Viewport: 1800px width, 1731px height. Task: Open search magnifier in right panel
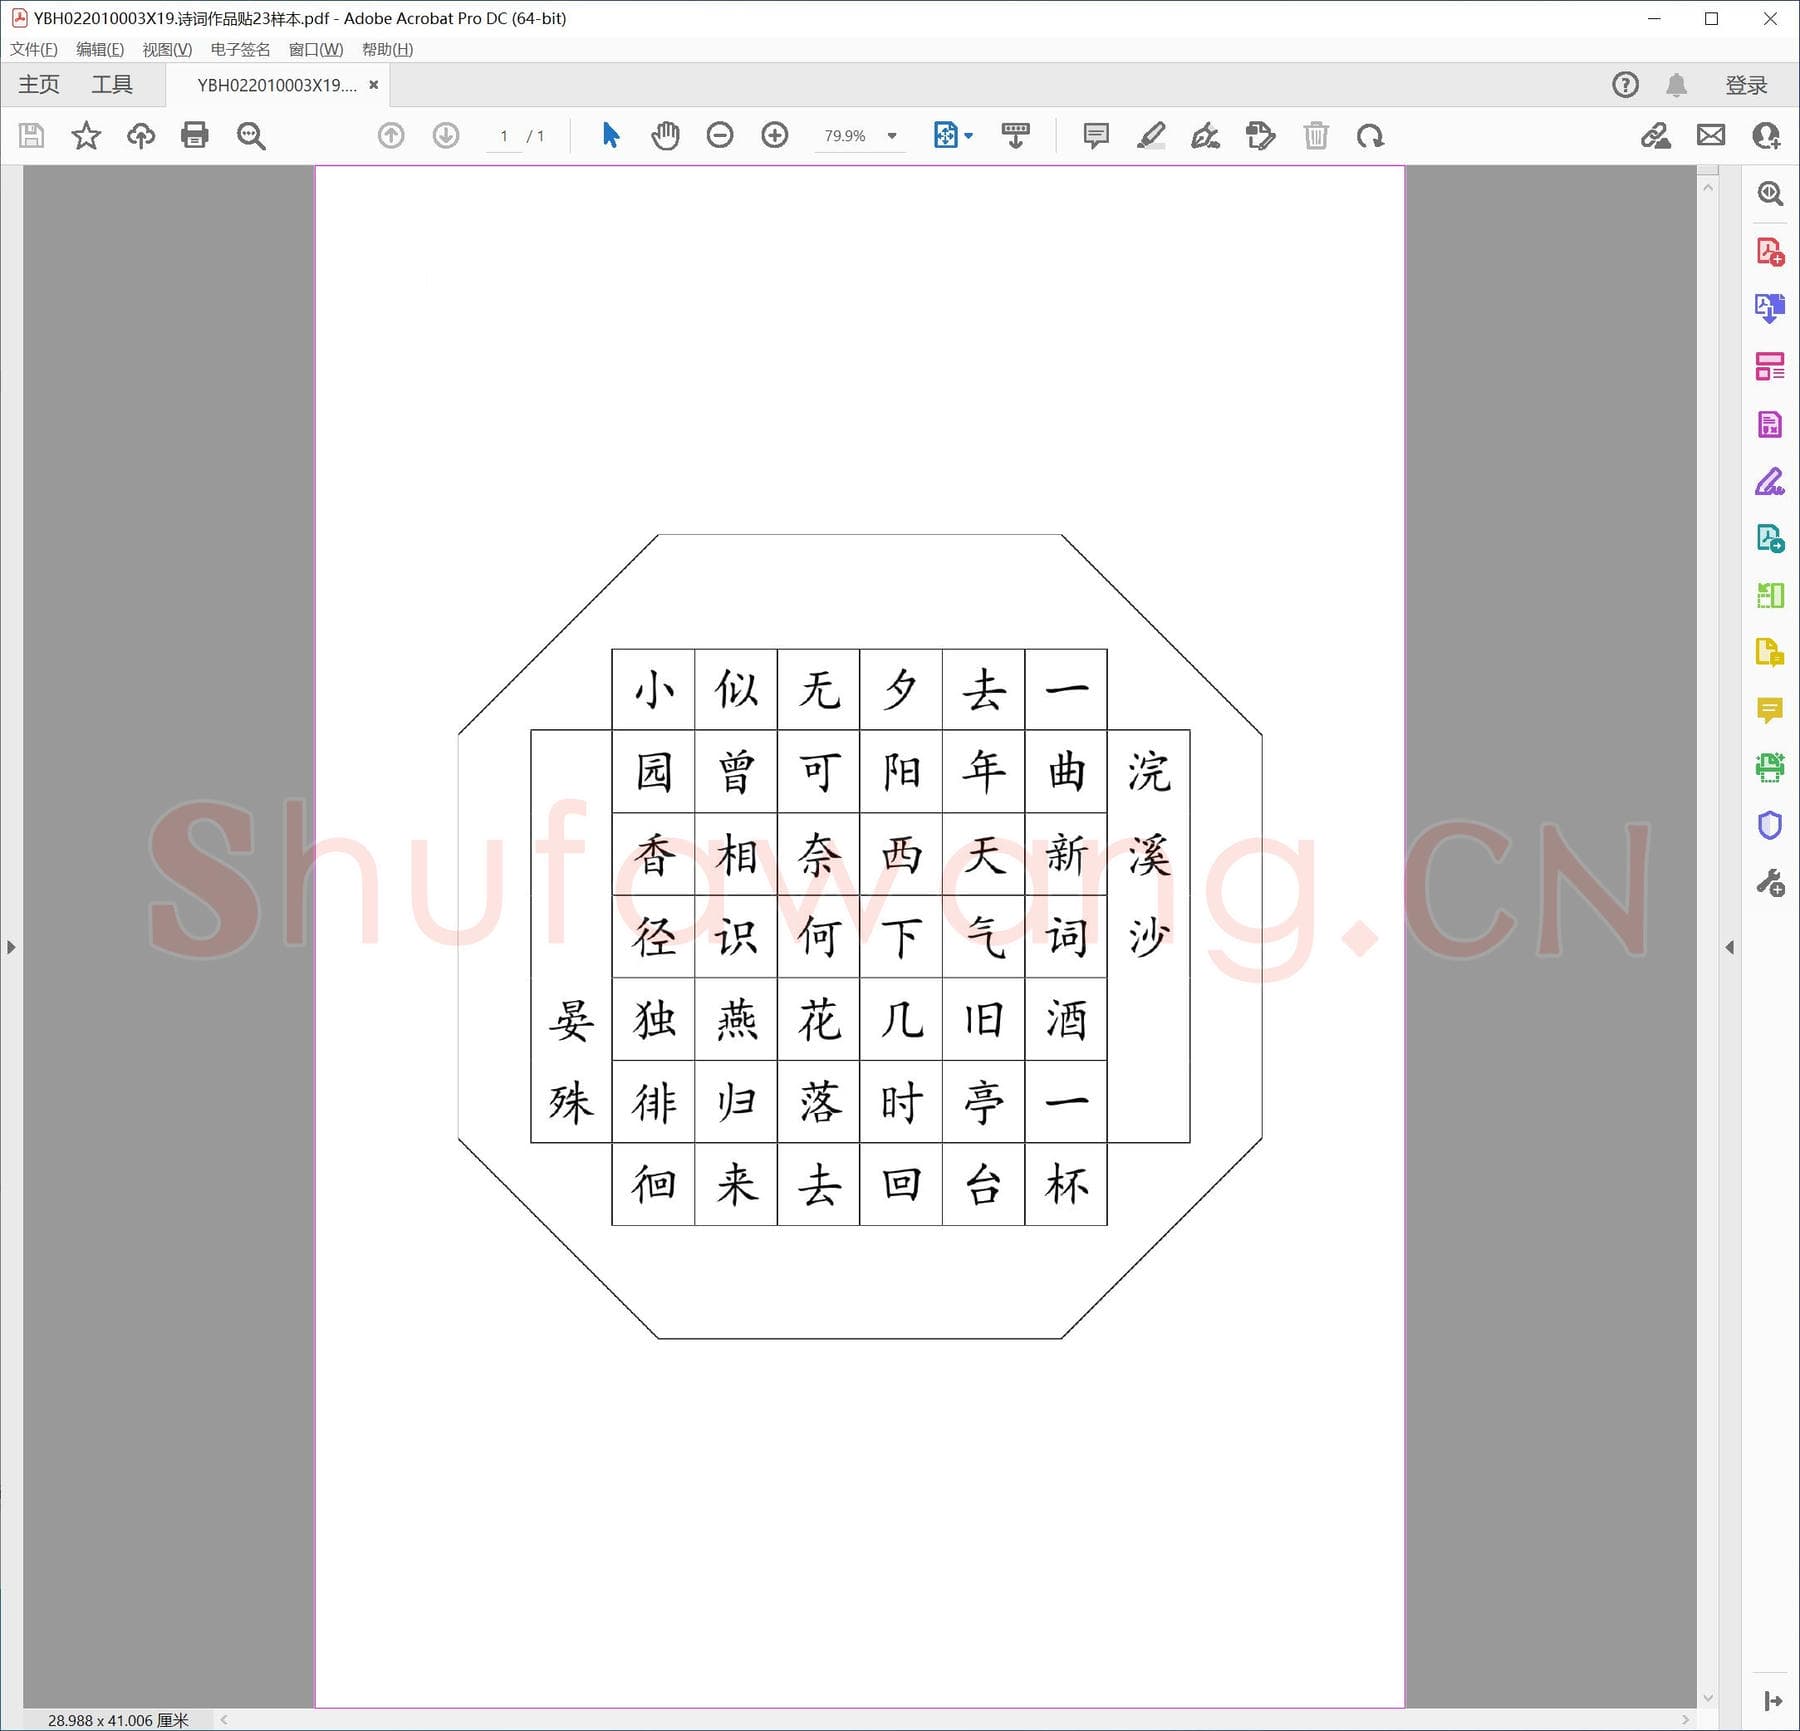[x=1770, y=193]
